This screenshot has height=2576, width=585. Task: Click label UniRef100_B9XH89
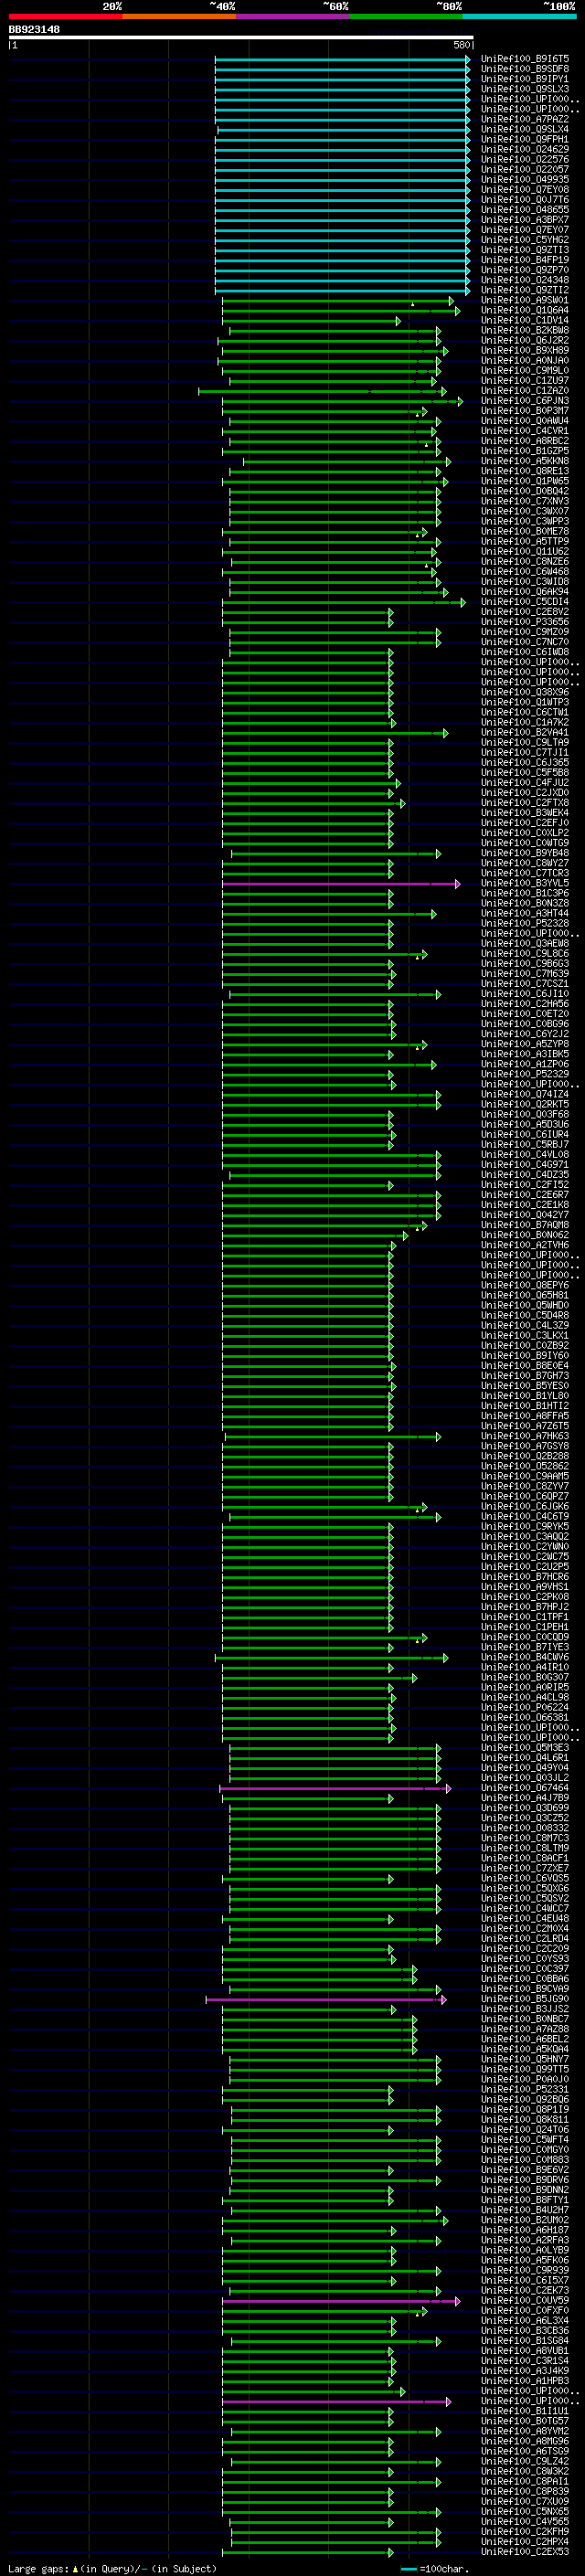525,351
